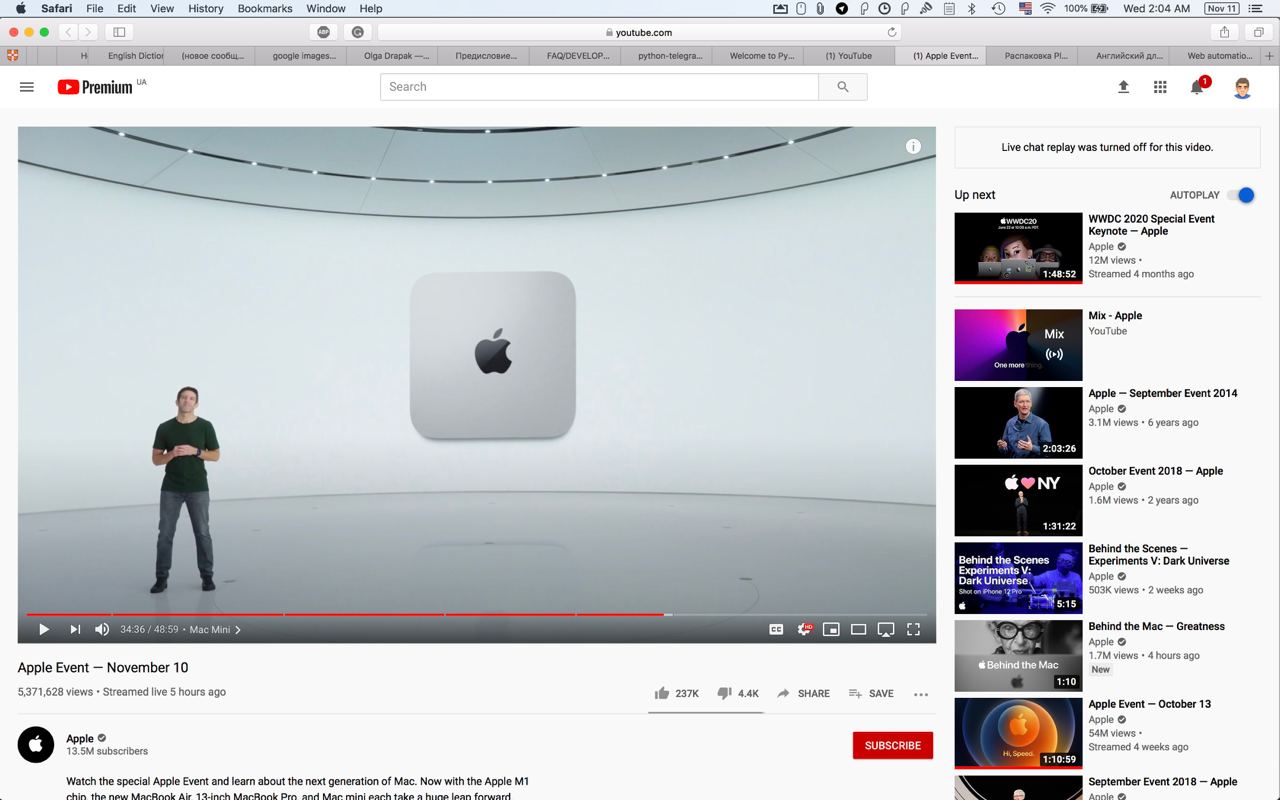This screenshot has height=800, width=1280.
Task: Open Behind the Mac Greatness thumbnail
Action: click(1018, 656)
